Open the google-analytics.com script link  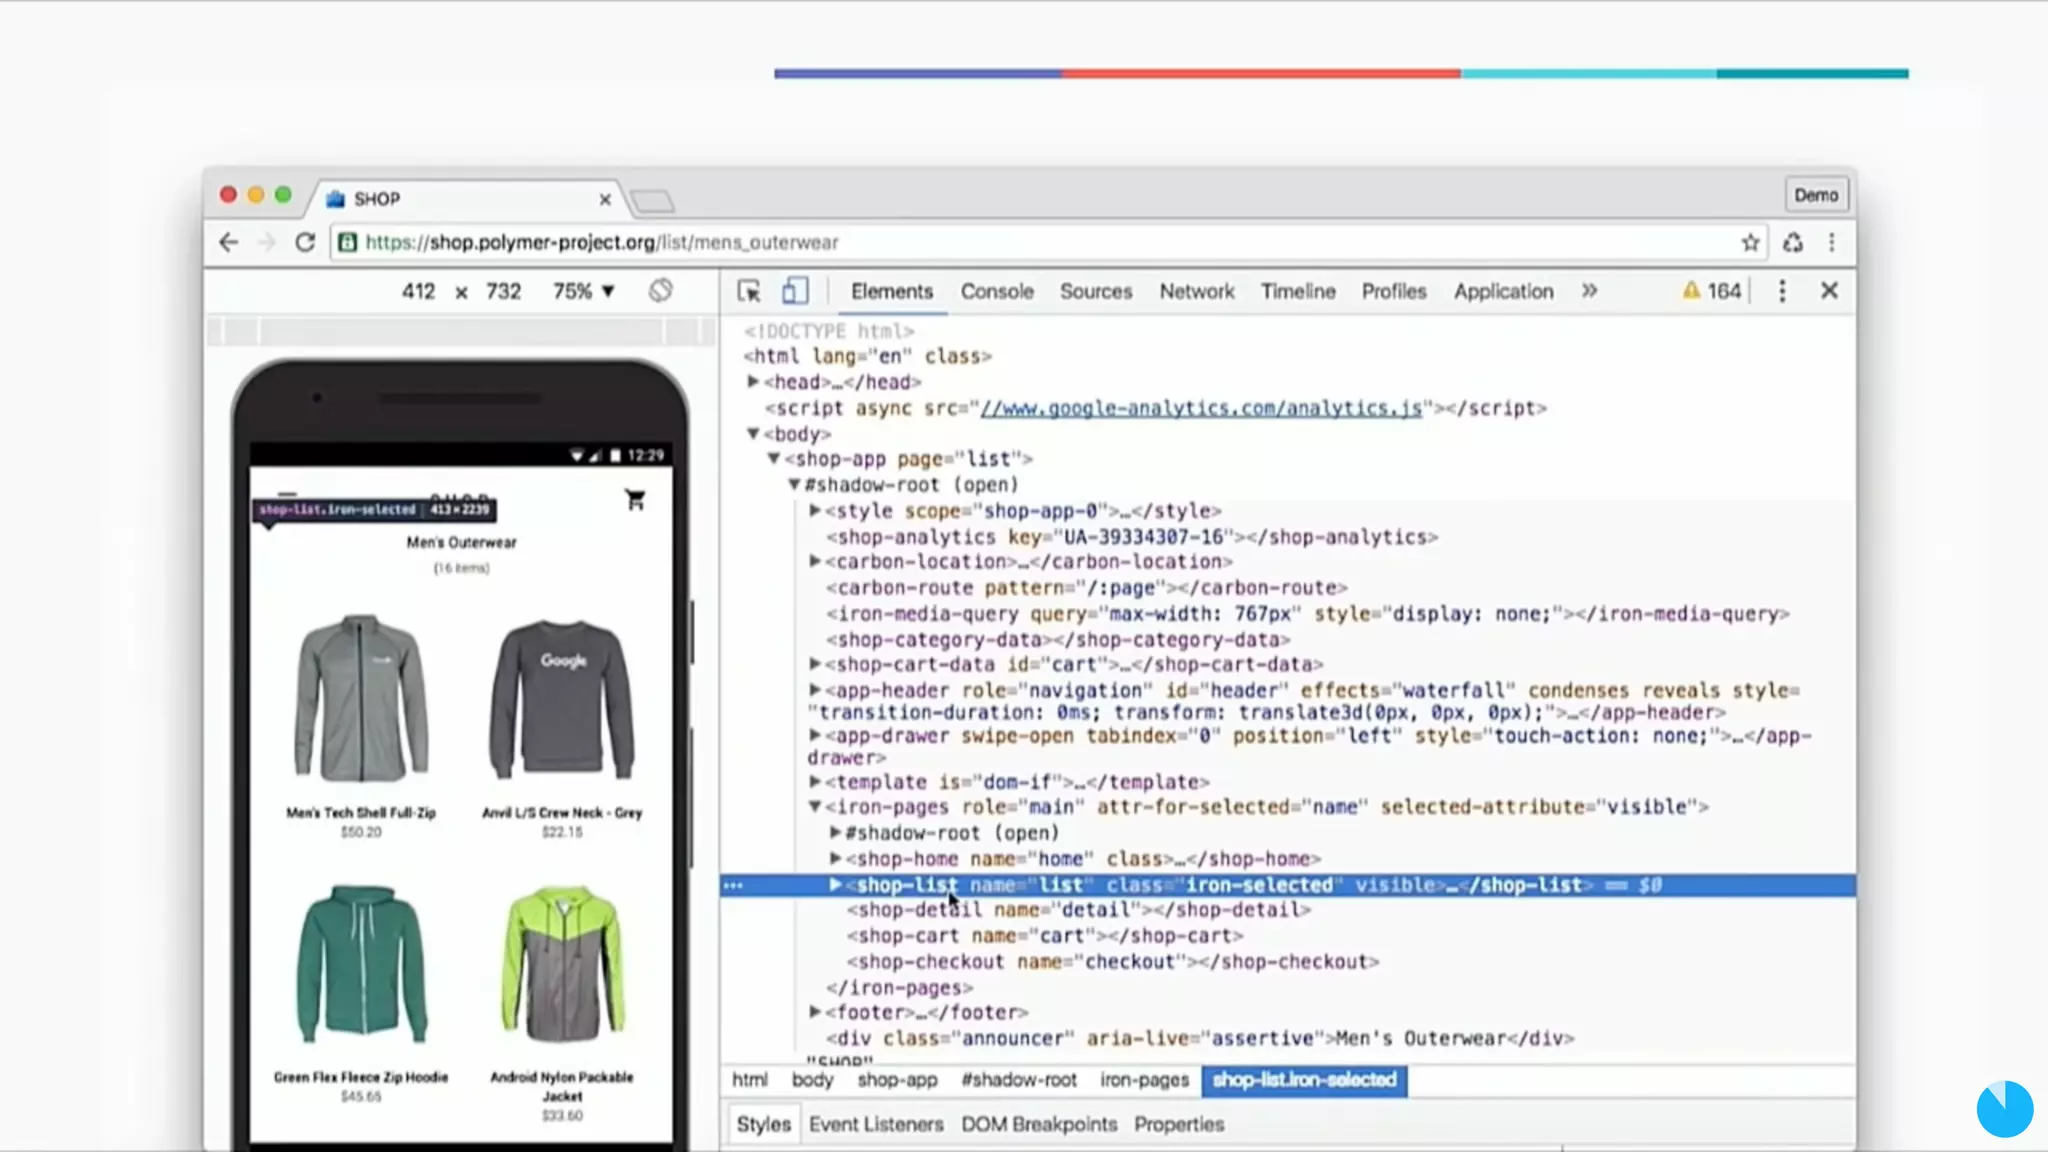(x=1200, y=408)
